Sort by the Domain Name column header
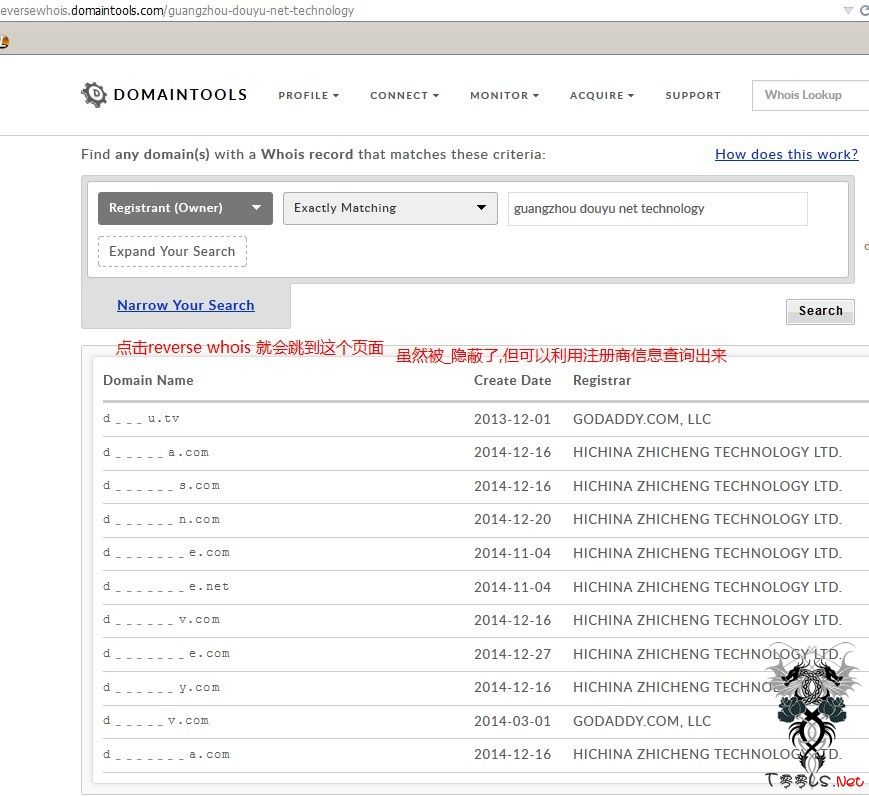Image resolution: width=869 pixels, height=796 pixels. pyautogui.click(x=148, y=380)
